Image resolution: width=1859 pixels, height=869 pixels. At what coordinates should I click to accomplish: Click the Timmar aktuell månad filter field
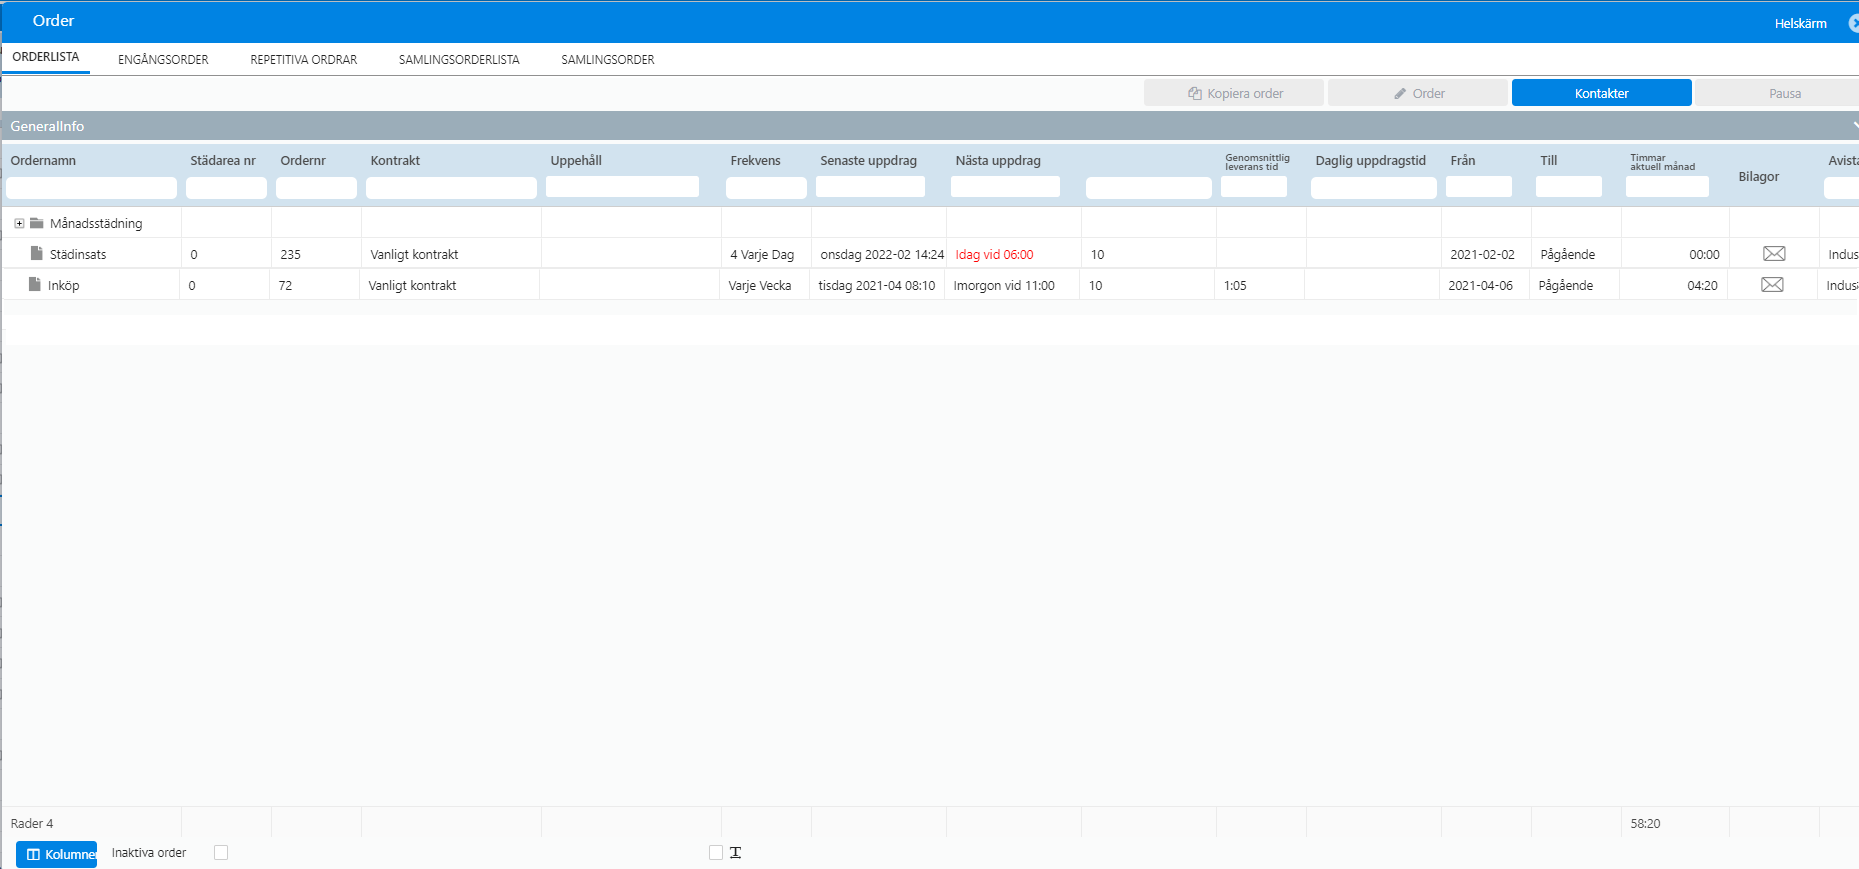pos(1667,186)
